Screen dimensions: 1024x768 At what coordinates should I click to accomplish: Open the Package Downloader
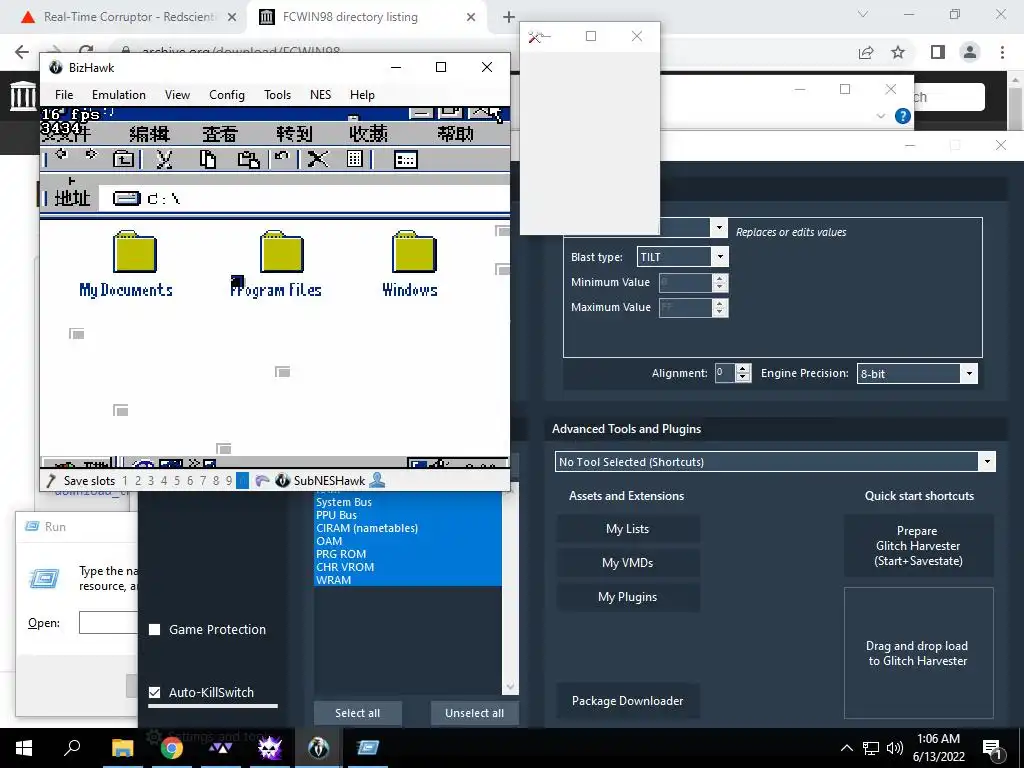click(628, 701)
